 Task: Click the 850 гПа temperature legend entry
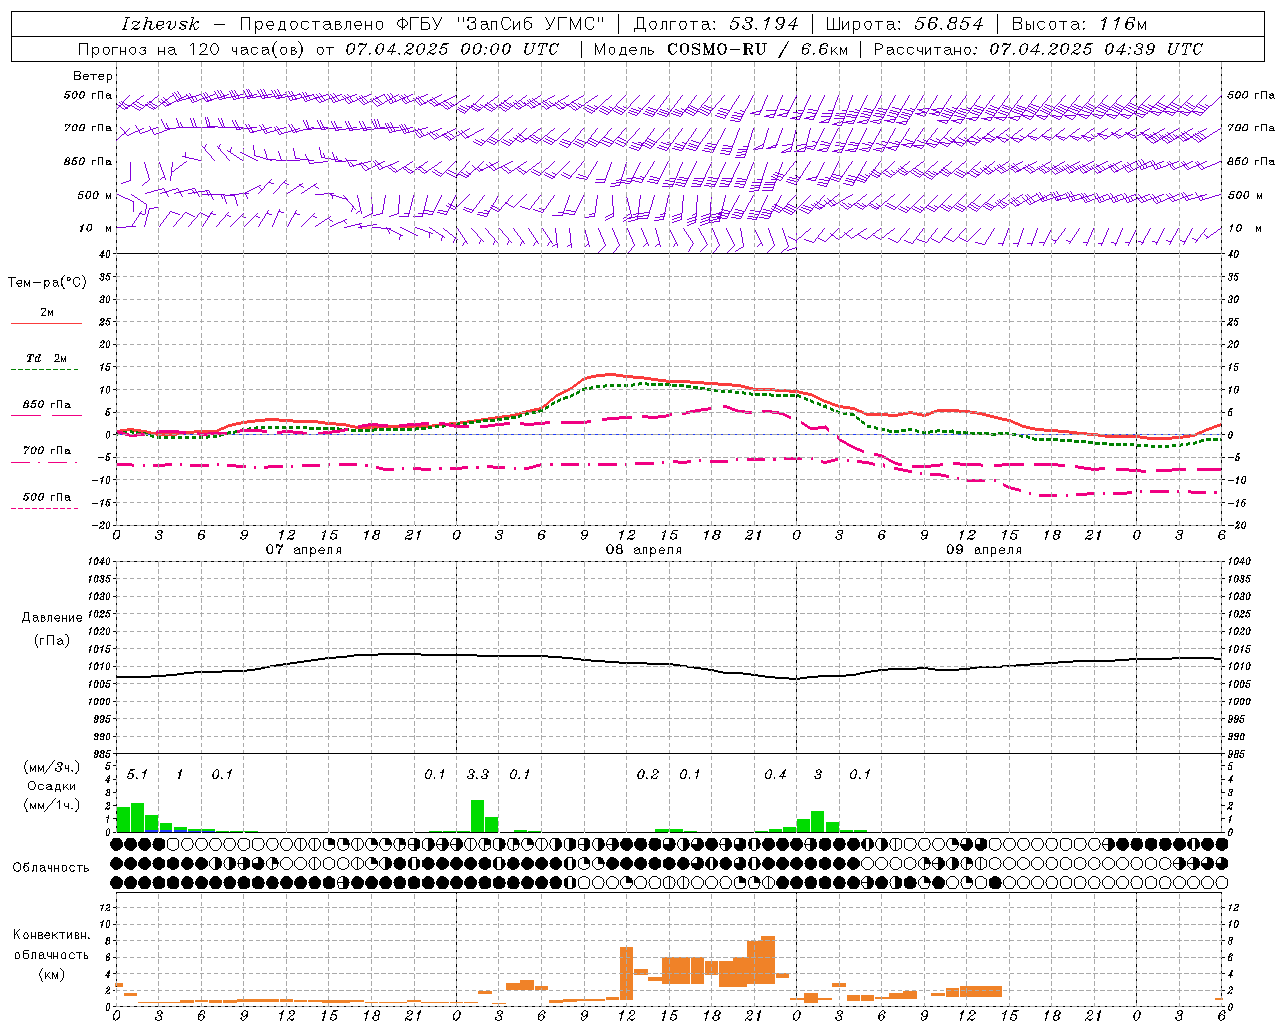click(46, 405)
